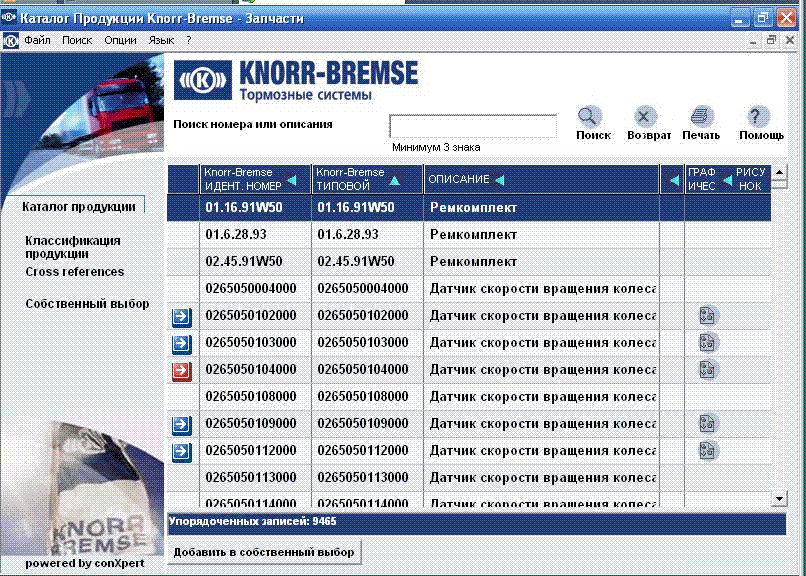Sort by ИДЕНТ. НОМЕР column arrow
The width and height of the screenshot is (806, 576).
[292, 180]
